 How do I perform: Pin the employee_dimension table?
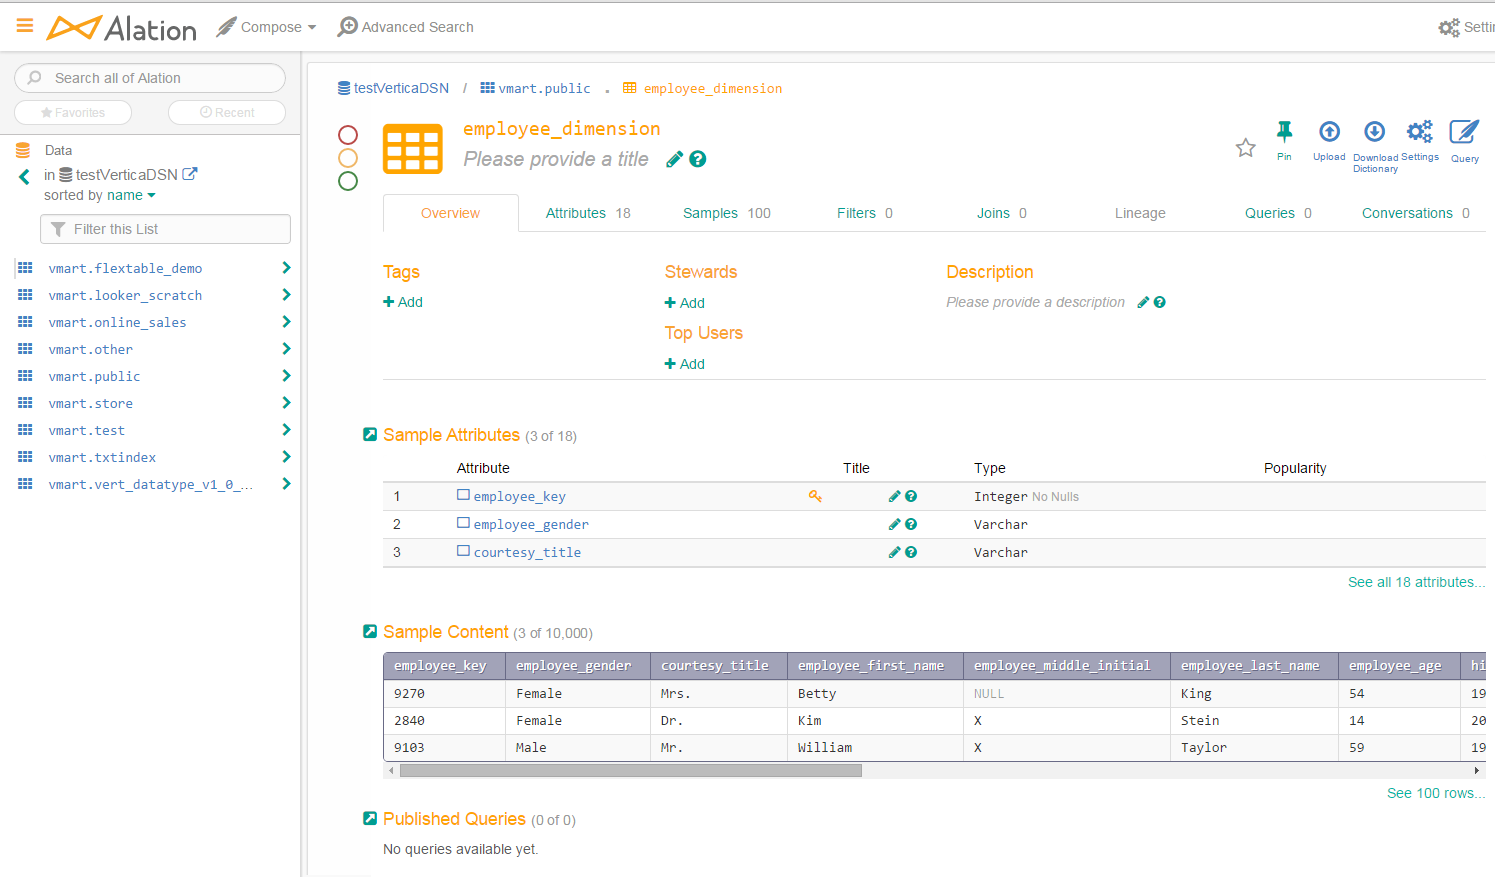1284,132
